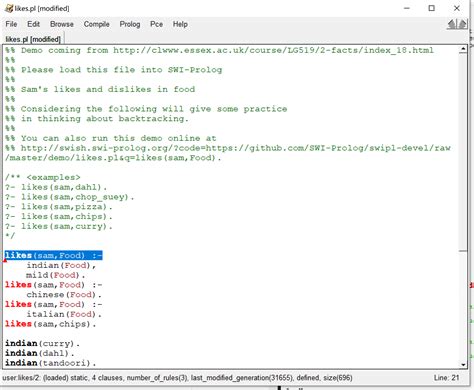Click the 'likes(sam,chips).' fact line

(50, 324)
